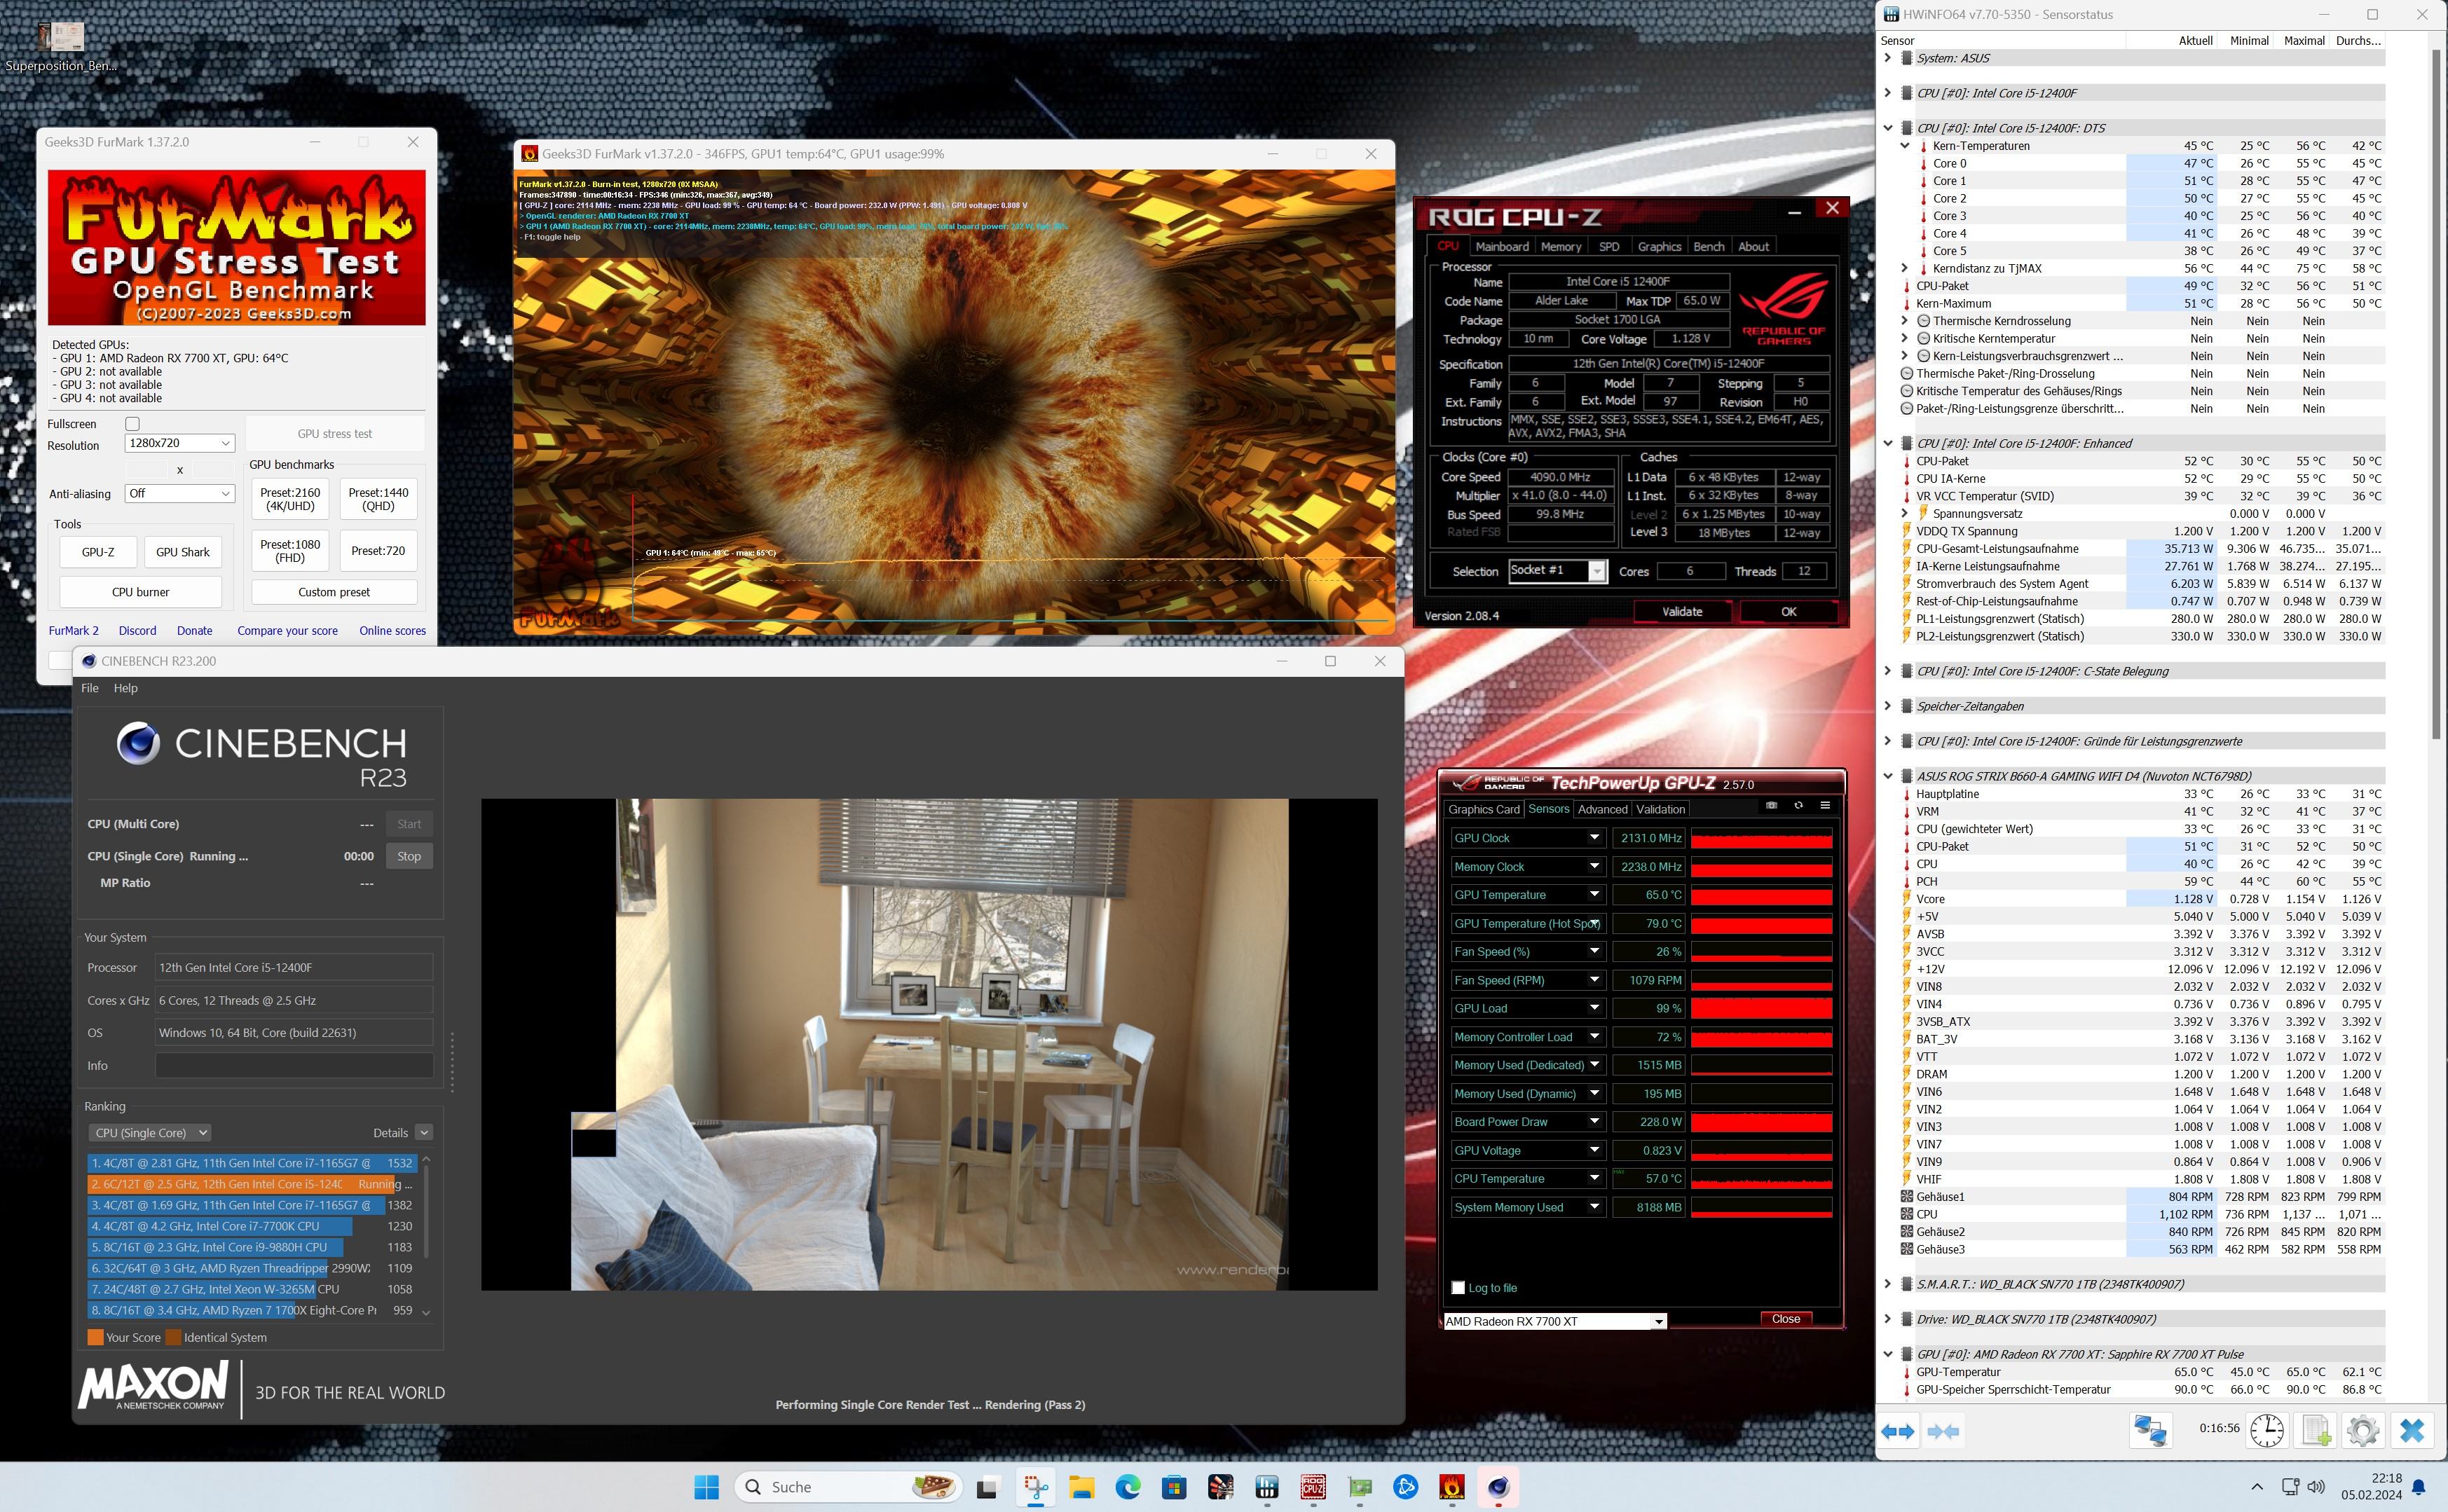
Task: Open the GPU-Z hamburger menu
Action: pos(1825,806)
